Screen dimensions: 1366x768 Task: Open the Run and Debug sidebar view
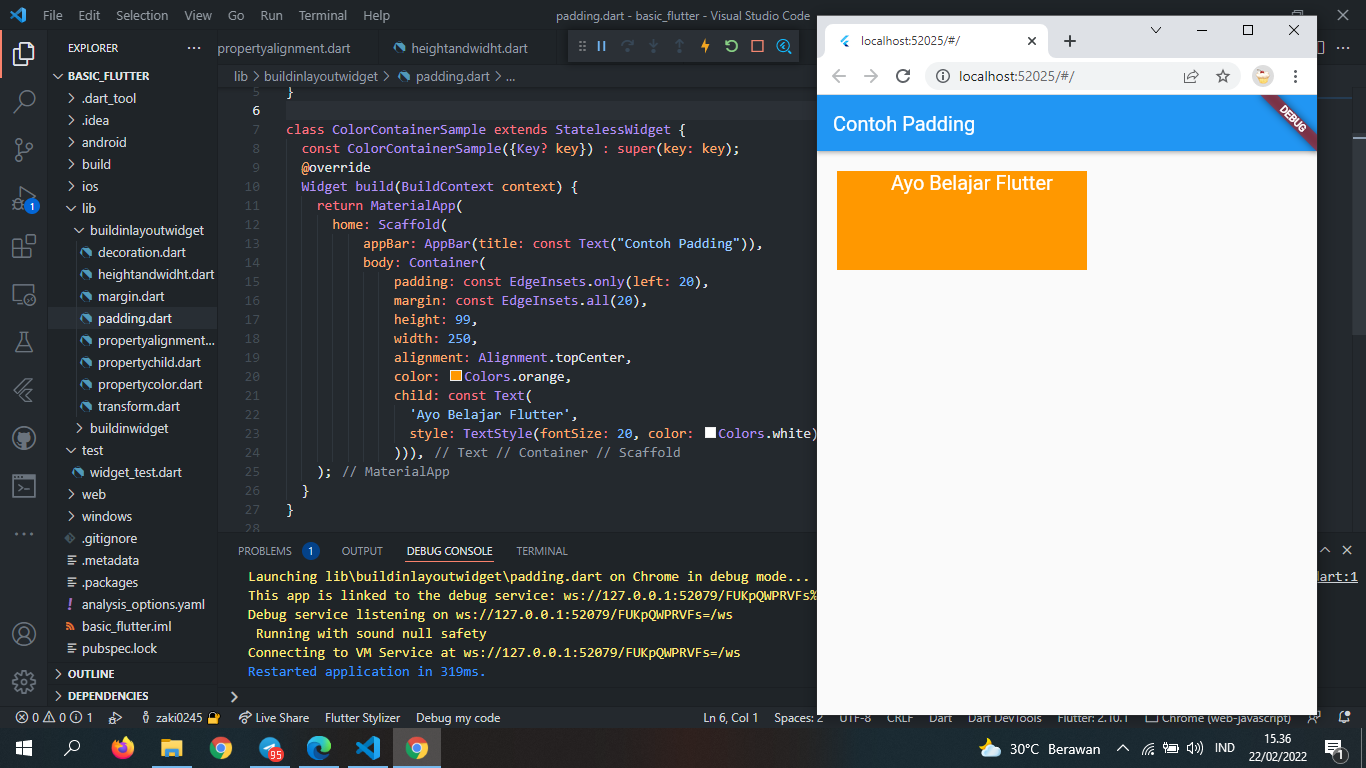click(24, 199)
